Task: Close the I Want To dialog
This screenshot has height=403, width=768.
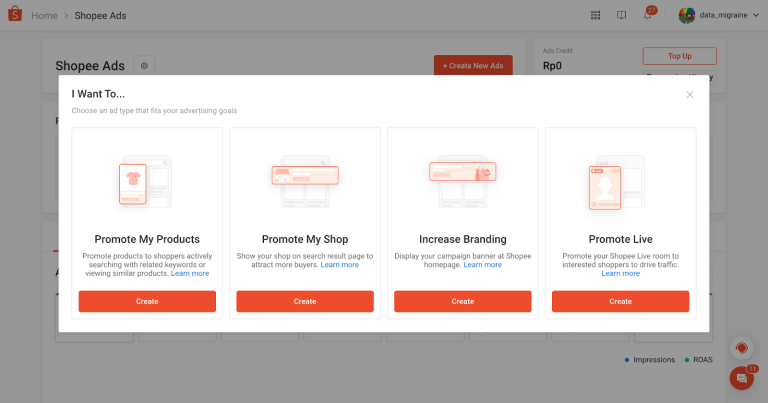Action: 689,94
